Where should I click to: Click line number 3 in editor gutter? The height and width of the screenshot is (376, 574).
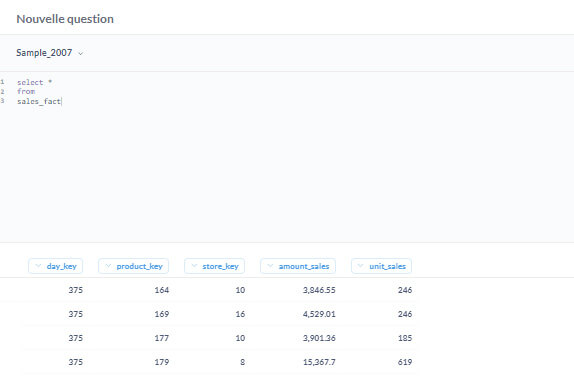(2, 101)
